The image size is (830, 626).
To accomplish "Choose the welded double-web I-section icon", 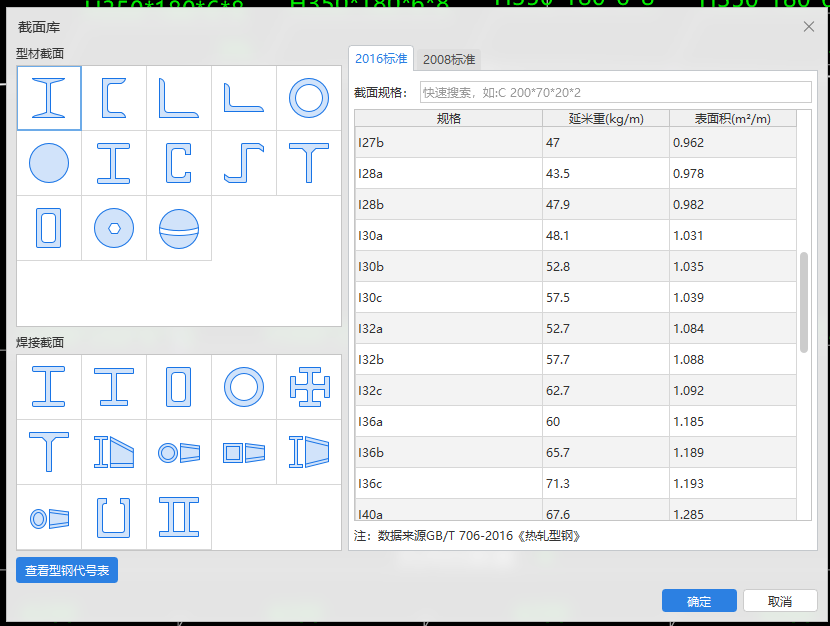I will (179, 518).
